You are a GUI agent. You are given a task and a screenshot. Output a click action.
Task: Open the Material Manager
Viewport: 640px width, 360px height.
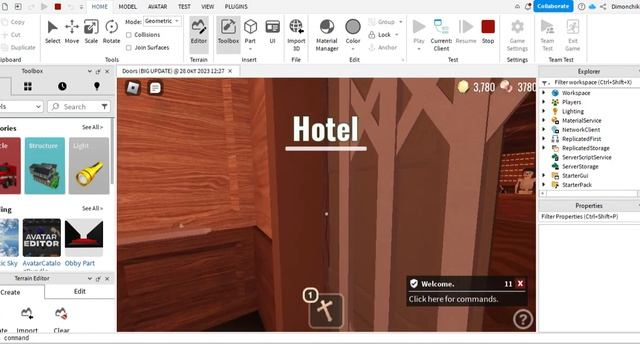(327, 35)
